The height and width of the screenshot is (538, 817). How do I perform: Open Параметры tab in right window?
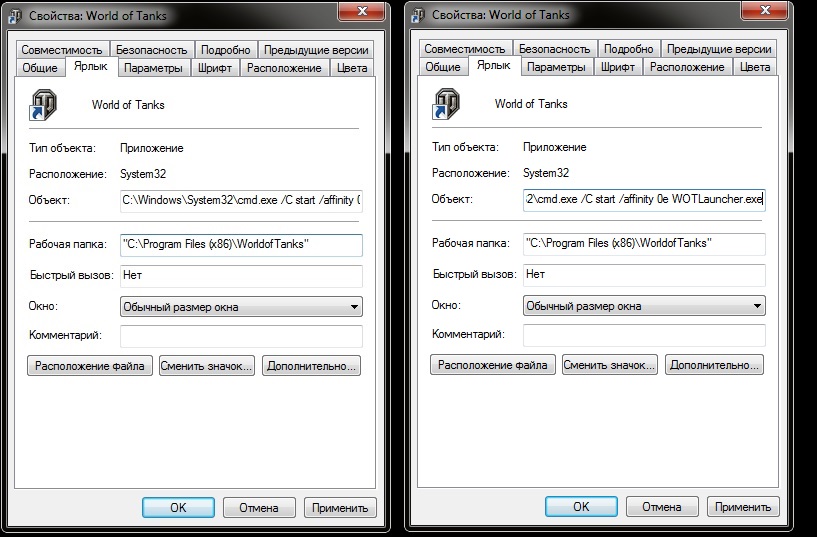pos(556,67)
